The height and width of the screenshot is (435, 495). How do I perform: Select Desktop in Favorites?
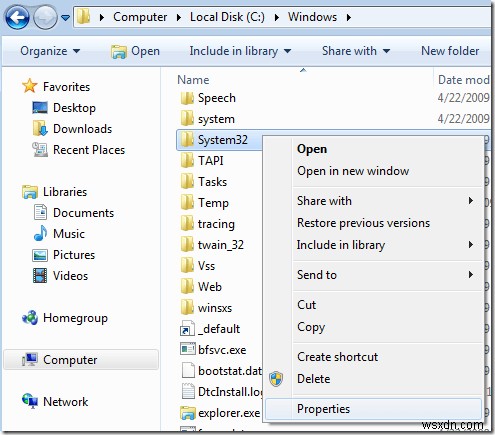coord(74,108)
